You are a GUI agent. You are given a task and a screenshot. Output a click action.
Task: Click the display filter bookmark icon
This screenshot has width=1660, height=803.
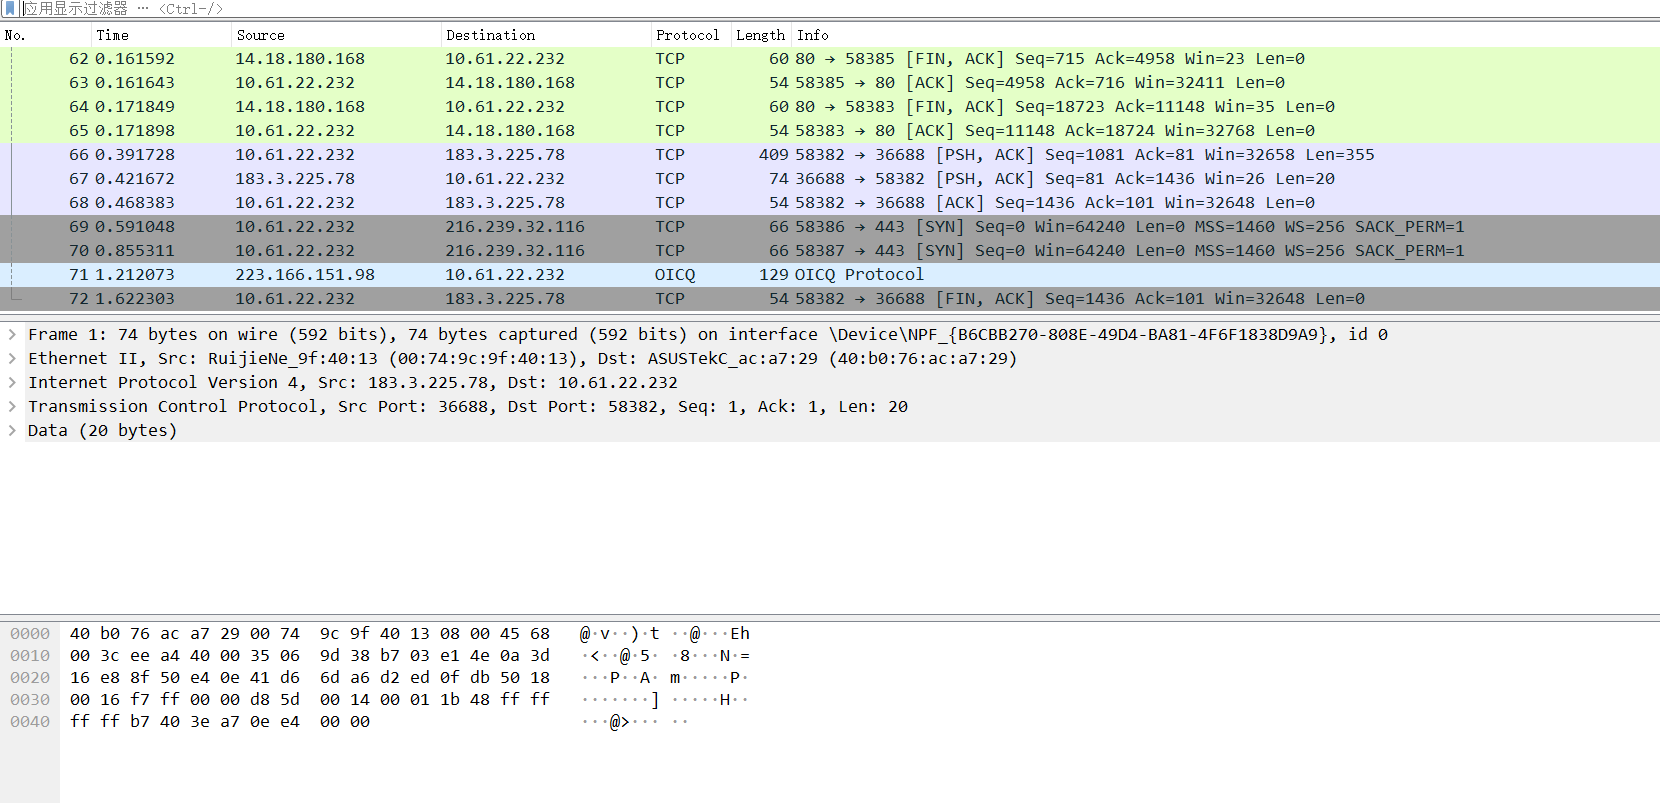10,8
